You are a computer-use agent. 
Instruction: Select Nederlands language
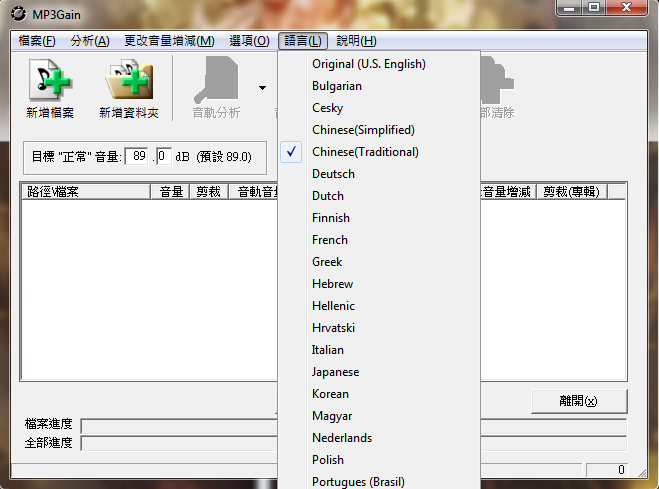379,438
